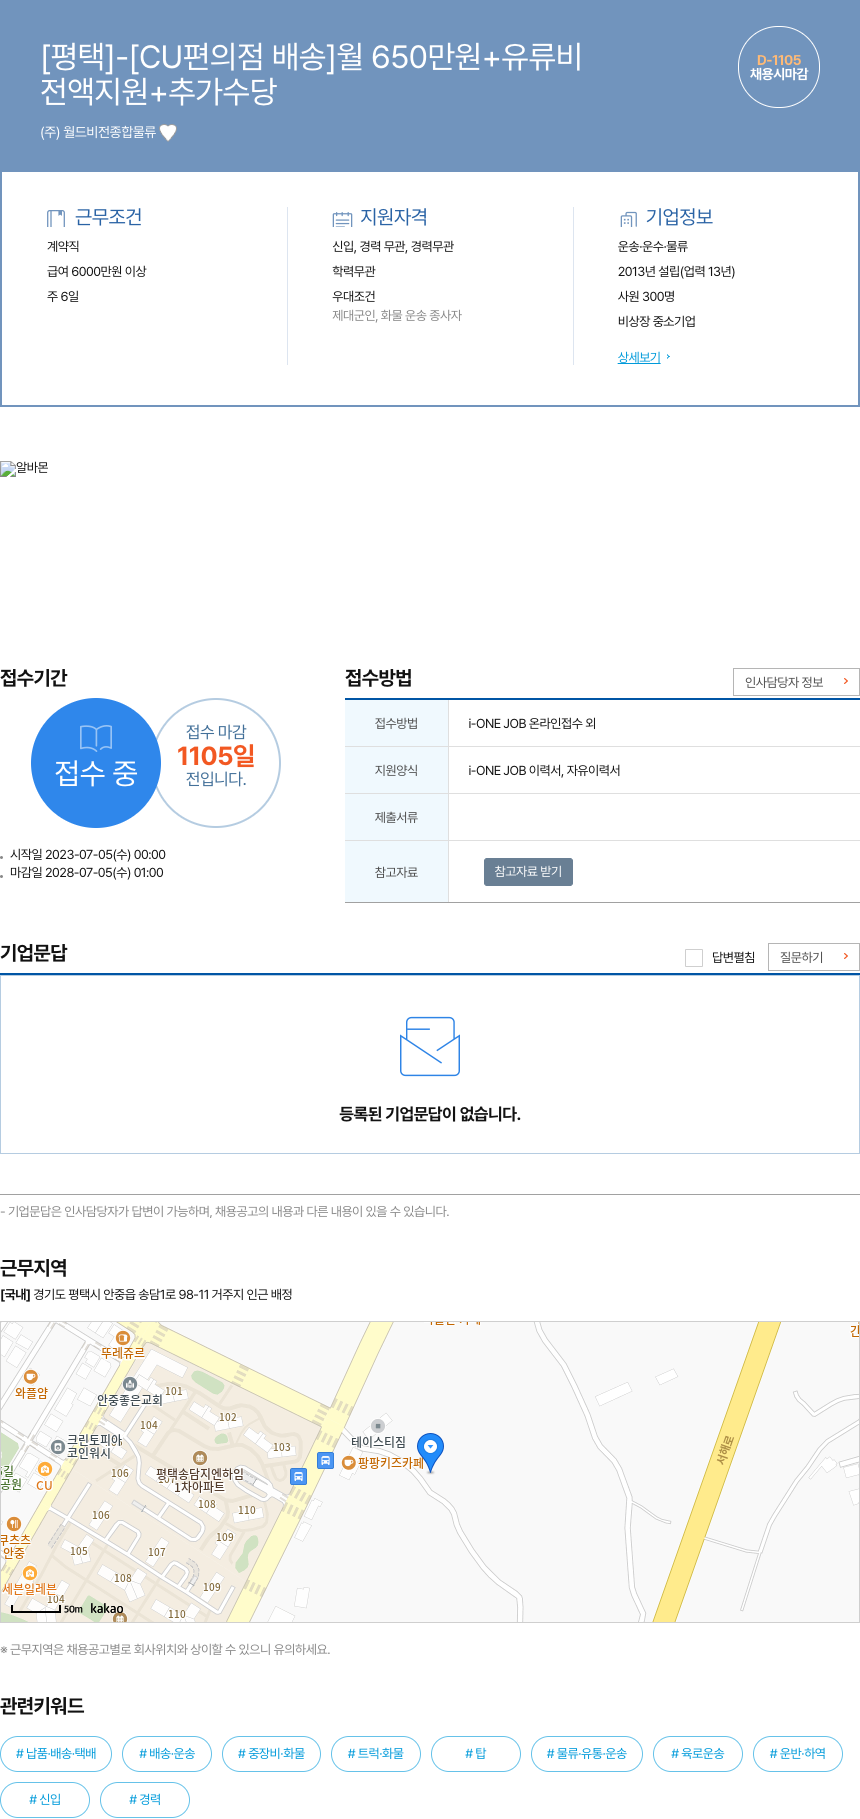
Task: Click 마감일 2028-07-05(수) 01:00 text
Action: [x=87, y=873]
